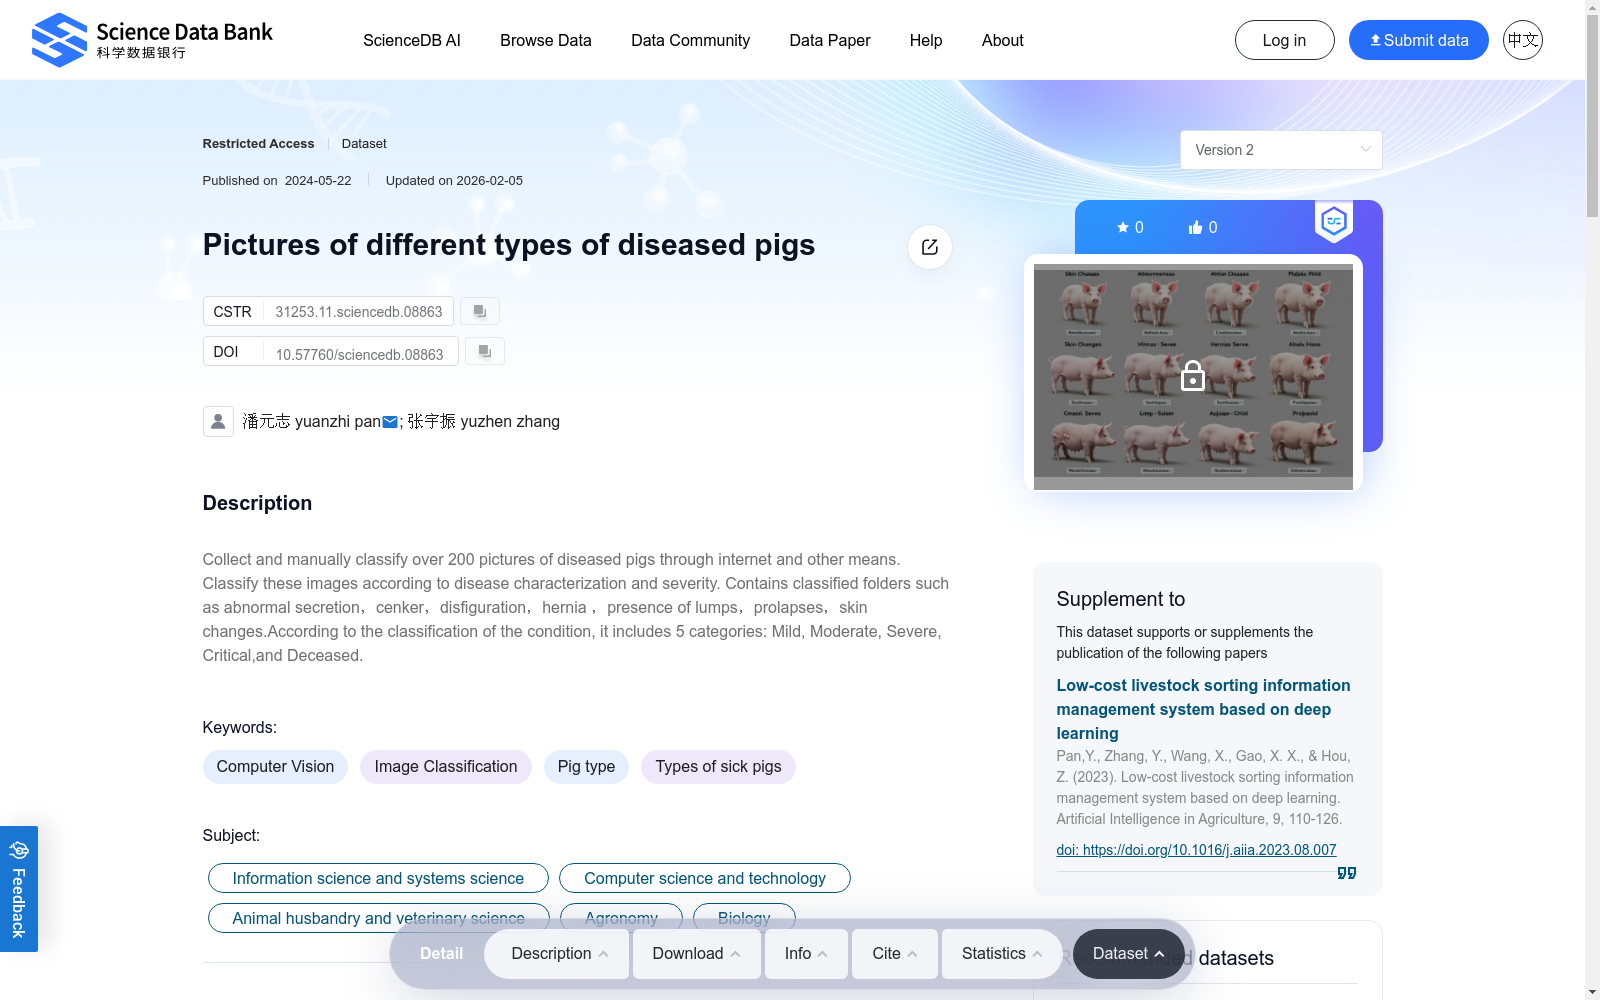This screenshot has height=1000, width=1600.
Task: Open Data Community menu
Action: point(690,40)
